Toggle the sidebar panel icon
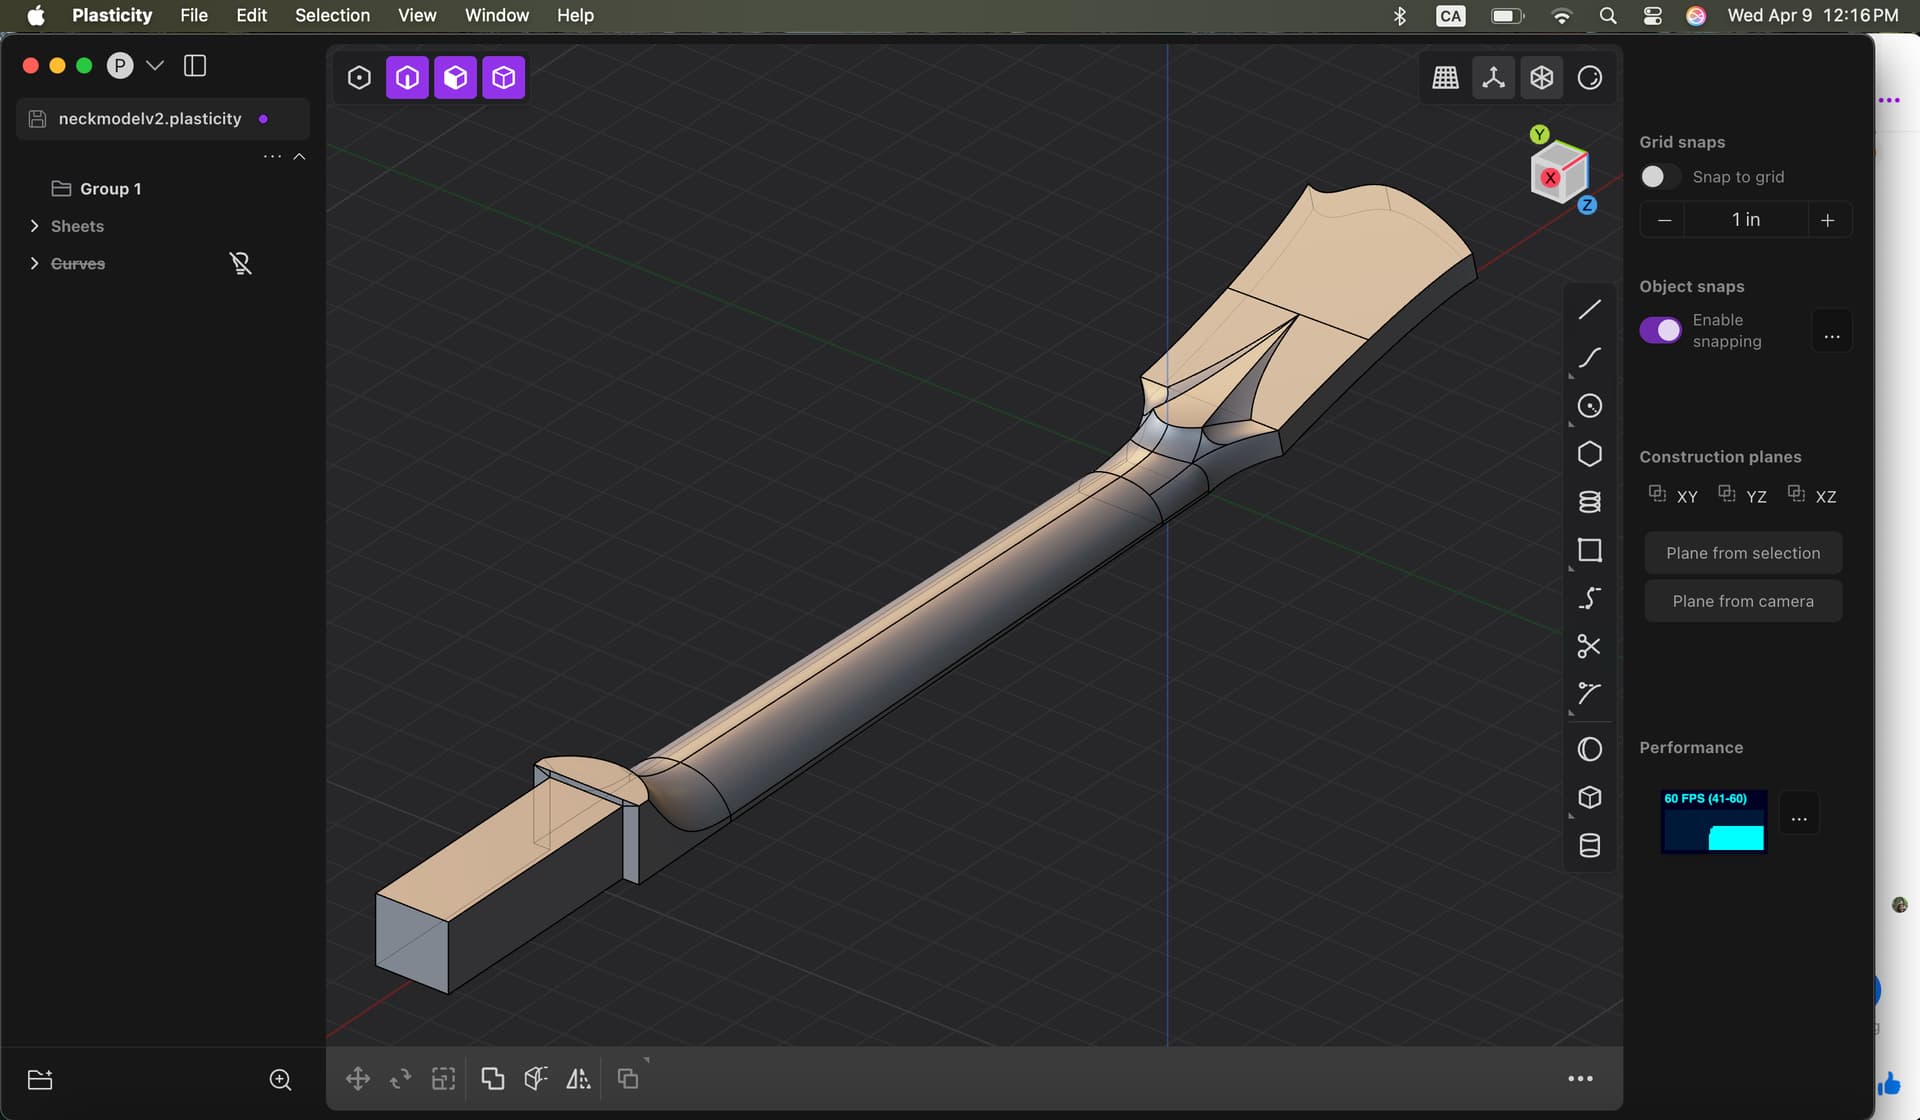This screenshot has width=1920, height=1120. coord(195,66)
